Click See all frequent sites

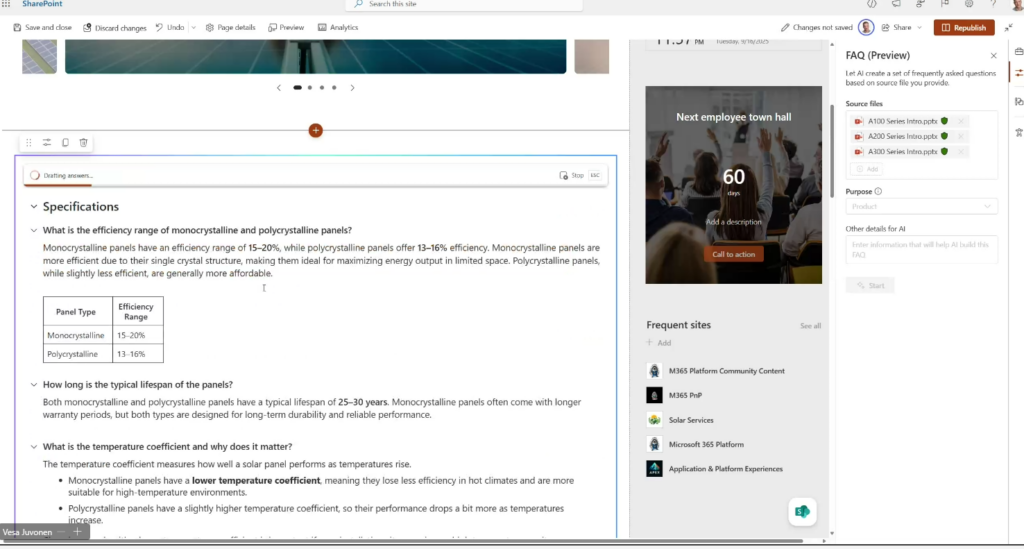(810, 326)
